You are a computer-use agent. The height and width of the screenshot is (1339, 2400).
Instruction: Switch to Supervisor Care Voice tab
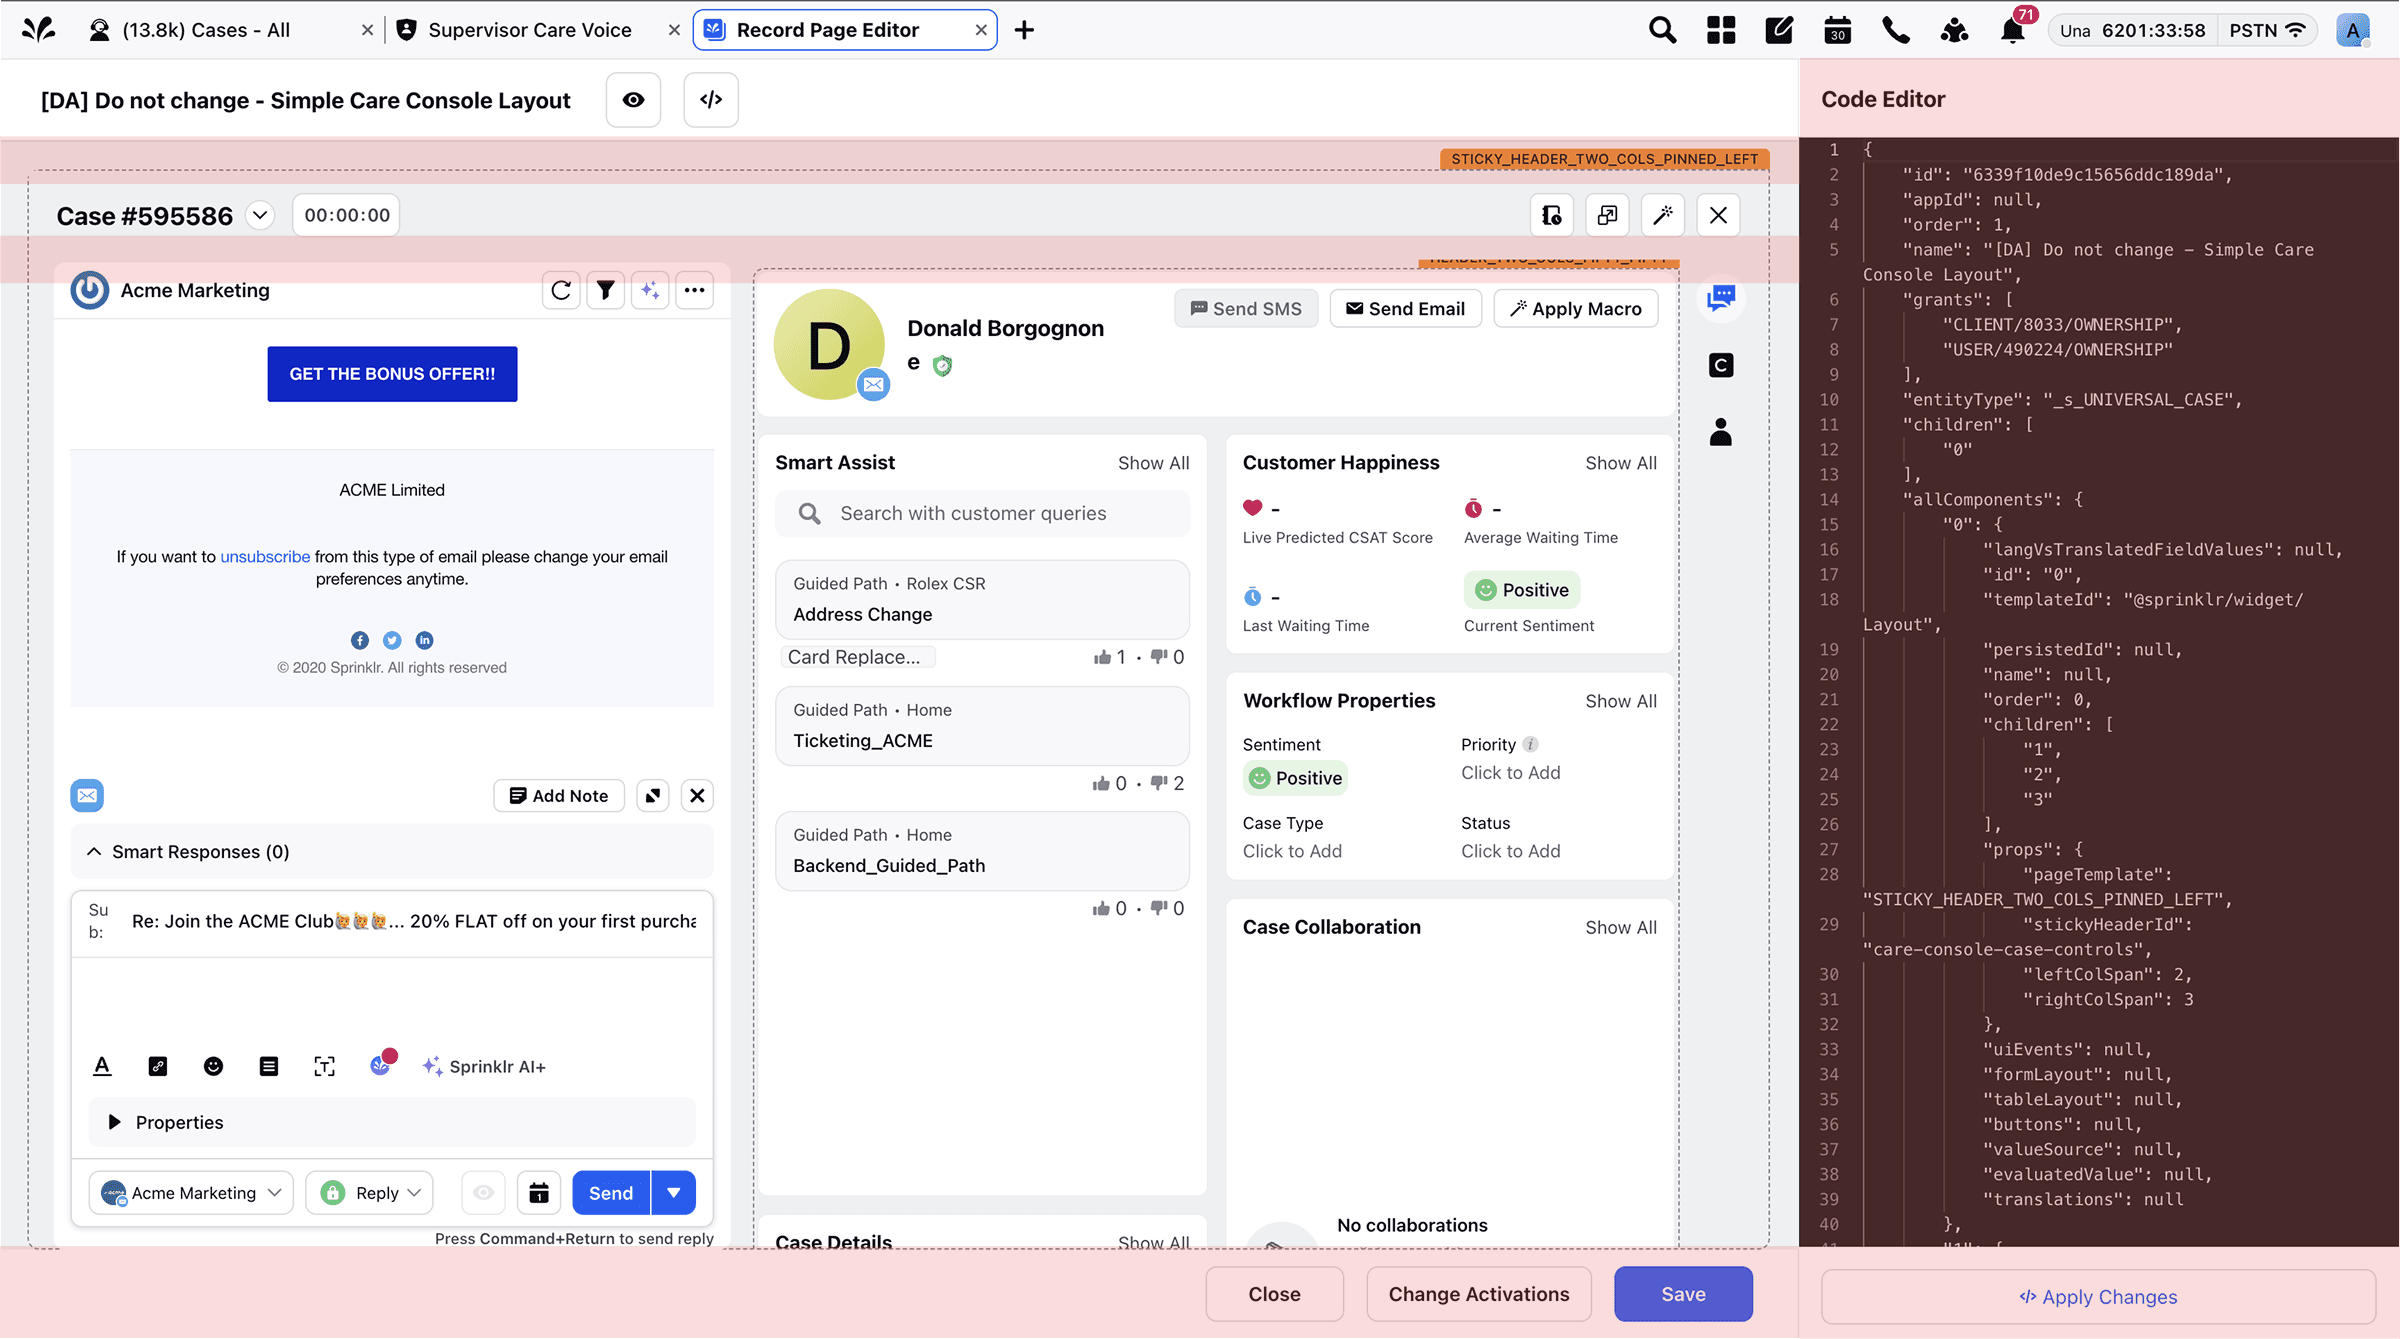tap(530, 30)
